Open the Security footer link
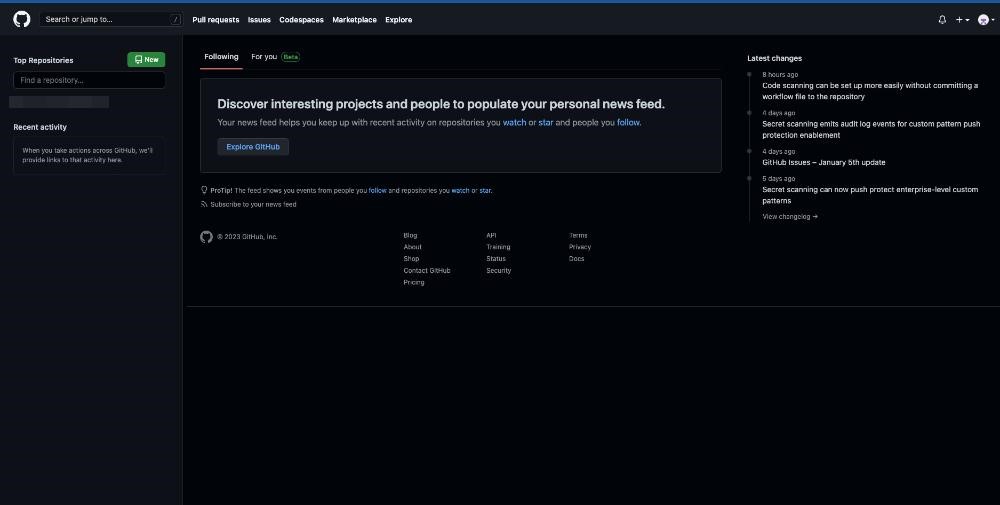This screenshot has height=505, width=1000. (x=498, y=270)
